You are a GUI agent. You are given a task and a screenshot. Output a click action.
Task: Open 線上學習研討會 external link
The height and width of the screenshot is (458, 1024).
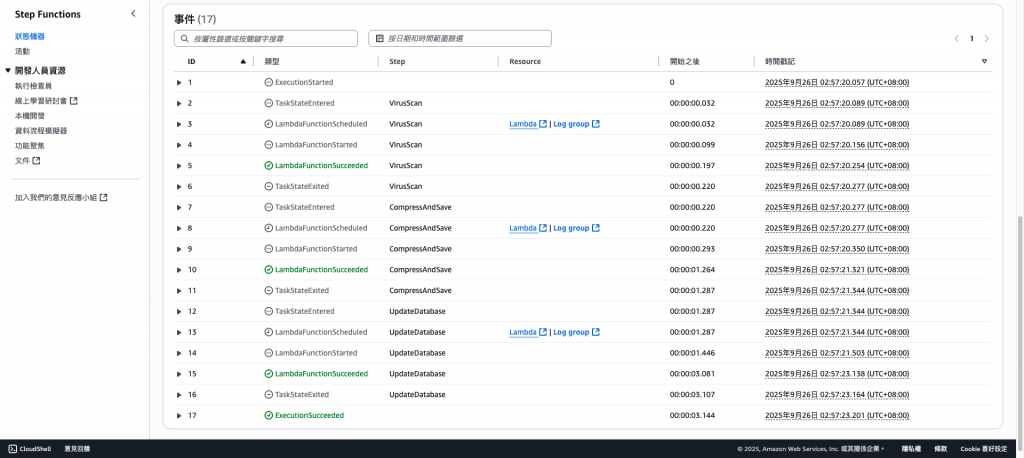click(x=46, y=101)
